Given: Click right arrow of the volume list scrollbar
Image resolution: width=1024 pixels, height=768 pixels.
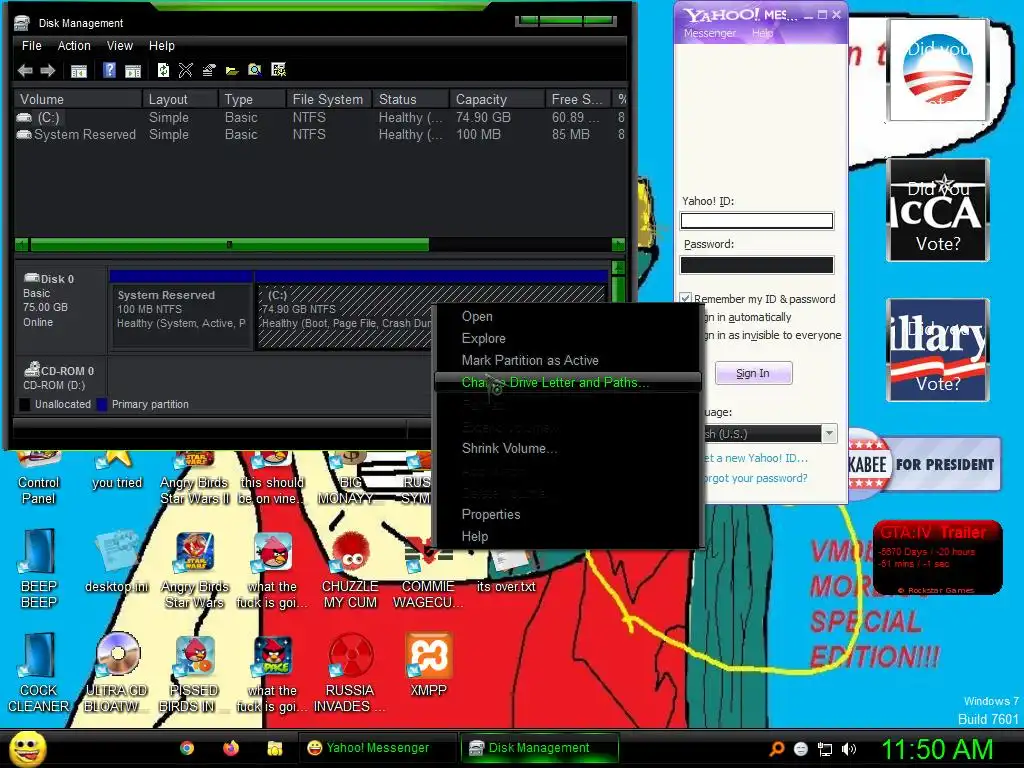Looking at the screenshot, I should tap(618, 245).
